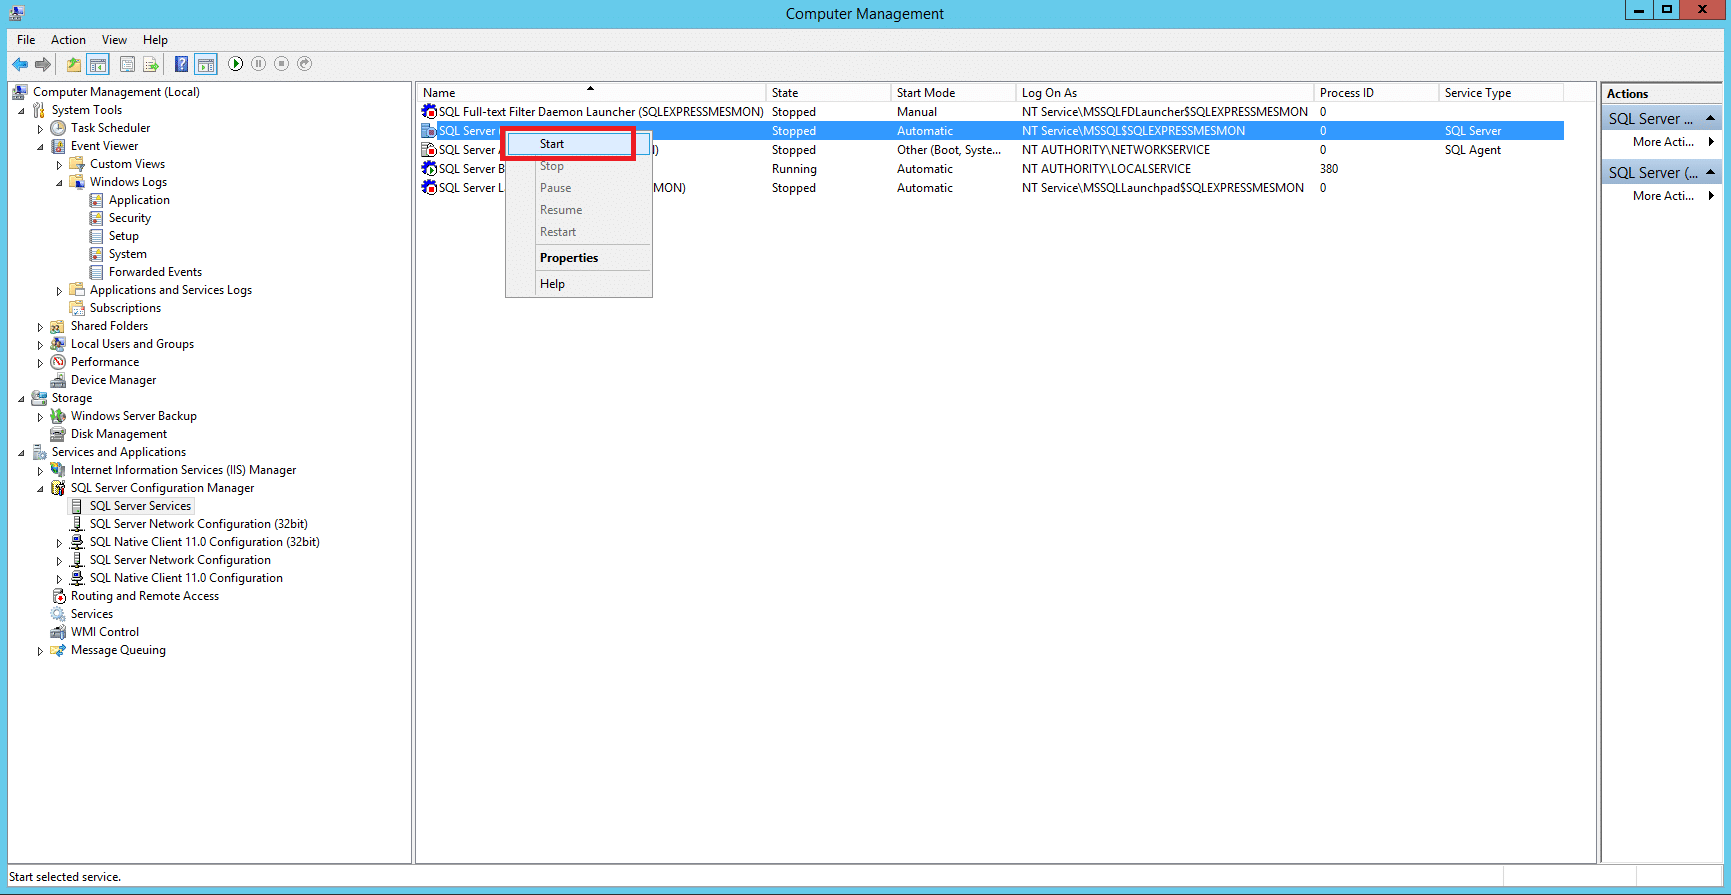This screenshot has width=1731, height=895.
Task: Sort by the Name column header
Action: tap(591, 93)
